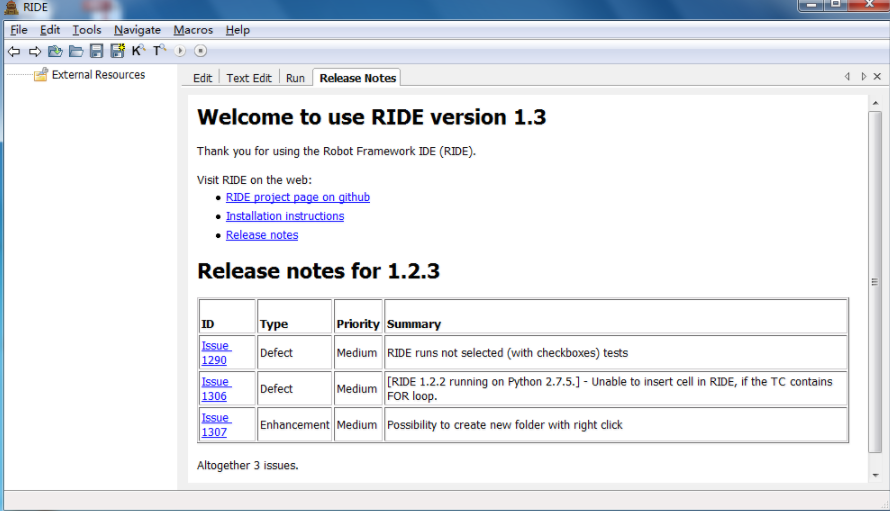Click the 'Release notes for 1.2.3' heading
This screenshot has width=890, height=511.
[x=318, y=271]
